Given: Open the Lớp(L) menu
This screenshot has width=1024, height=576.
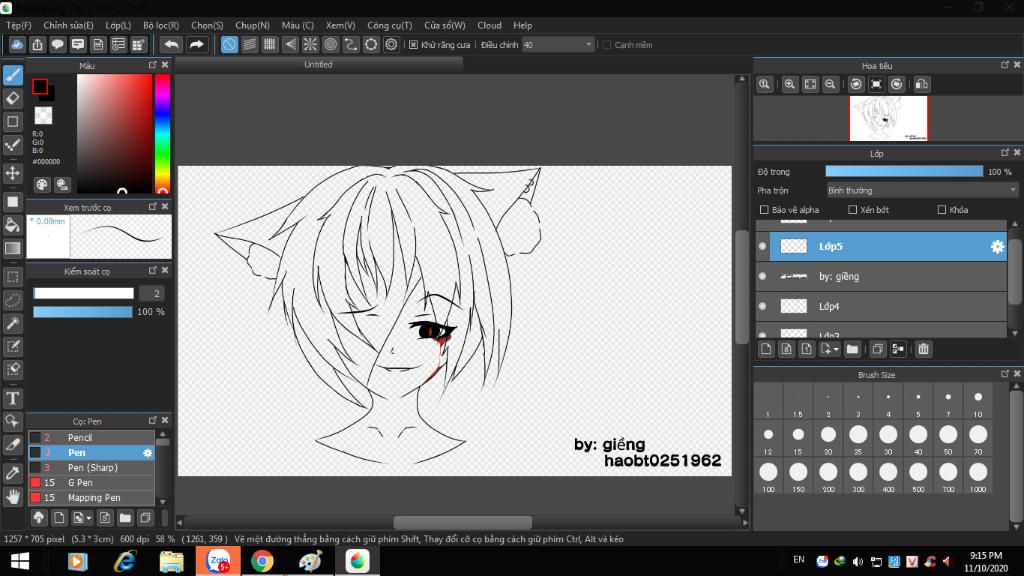Looking at the screenshot, I should coord(118,25).
